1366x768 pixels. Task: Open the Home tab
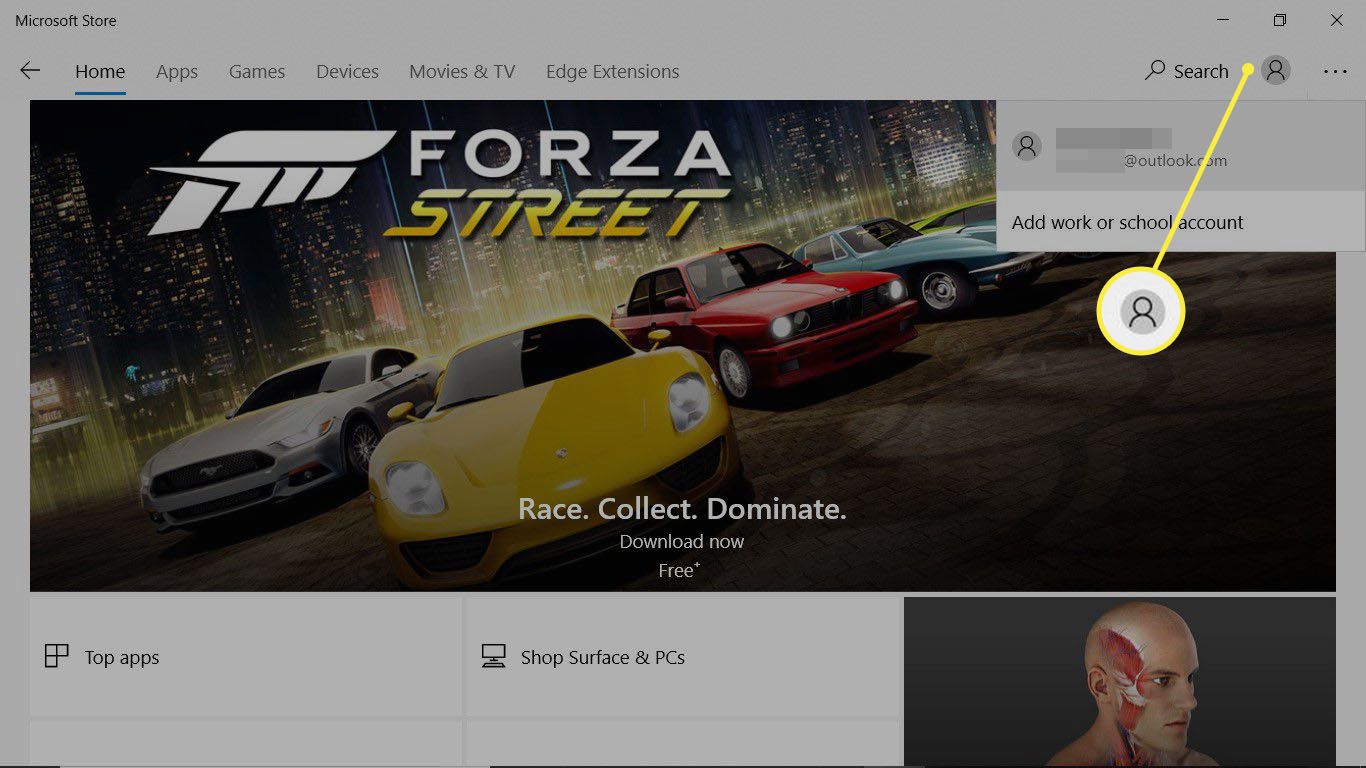click(x=100, y=72)
